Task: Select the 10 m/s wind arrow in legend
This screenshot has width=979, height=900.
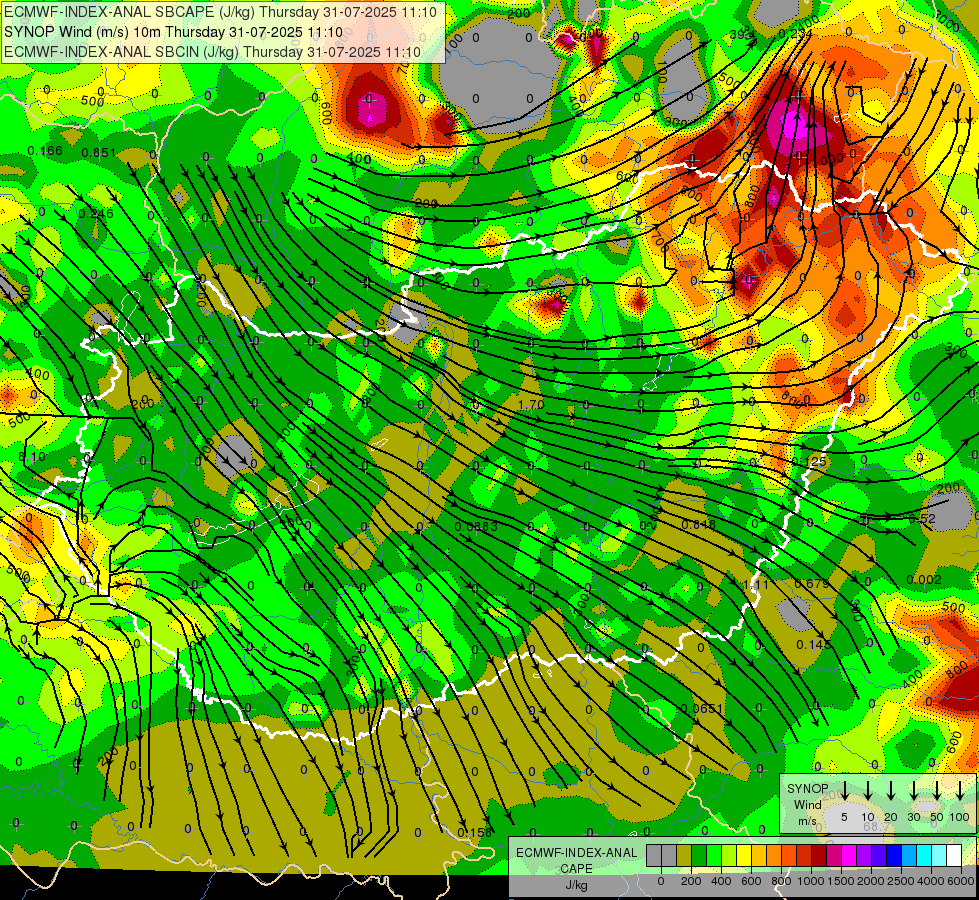Action: [x=868, y=791]
